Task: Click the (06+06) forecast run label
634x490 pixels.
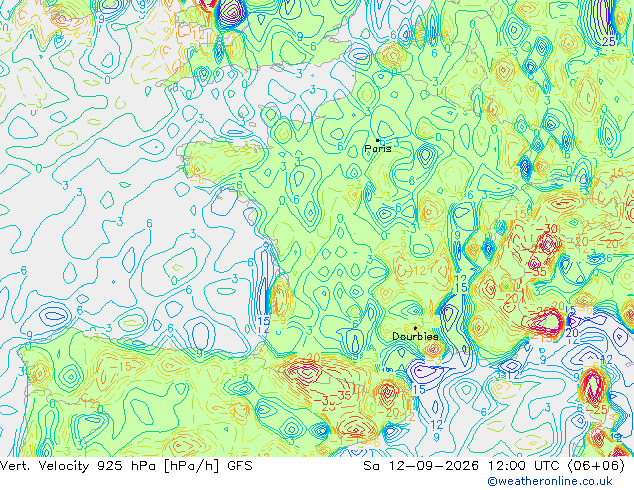Action: point(596,466)
